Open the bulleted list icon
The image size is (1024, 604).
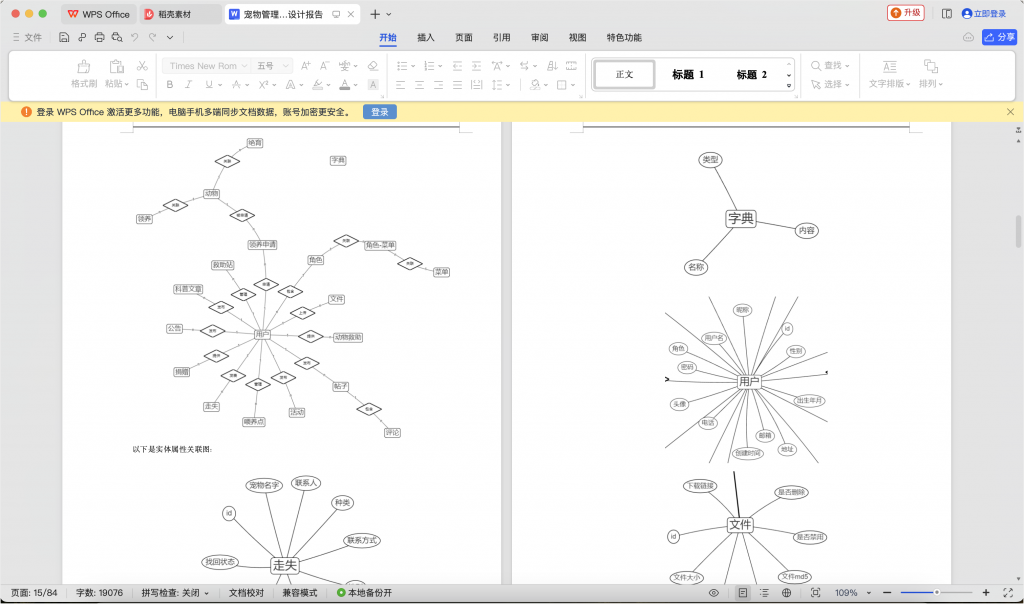coord(404,66)
